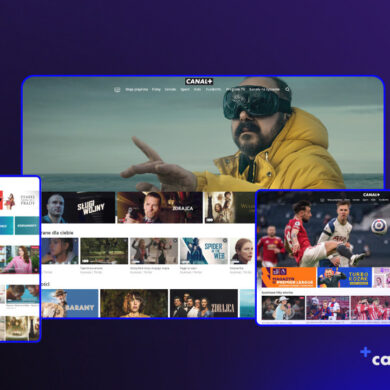390x390 pixels.
Task: Click the teal button in left window
Action: pos(27,226)
